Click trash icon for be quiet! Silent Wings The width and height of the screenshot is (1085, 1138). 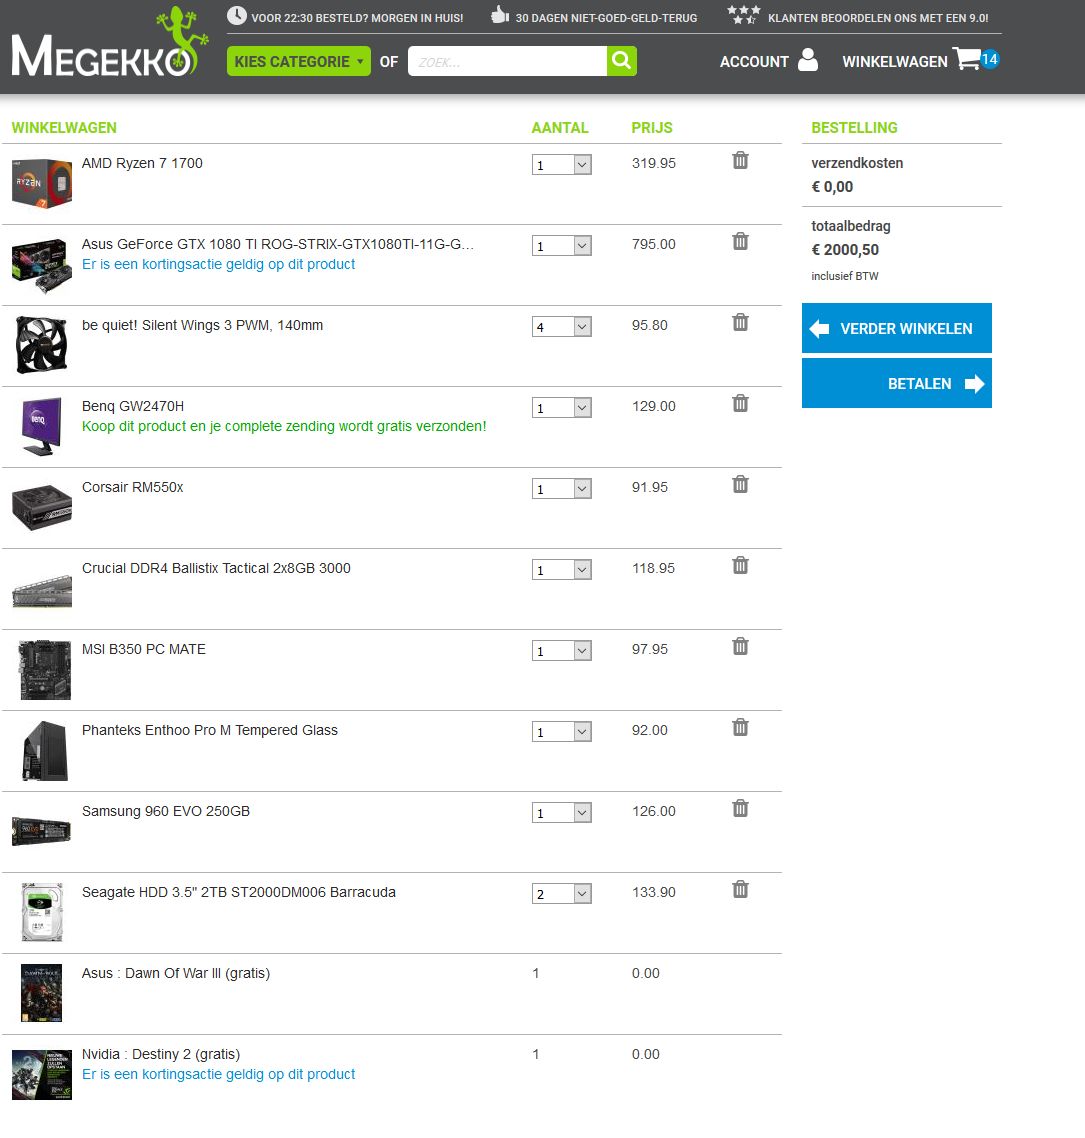(x=740, y=322)
